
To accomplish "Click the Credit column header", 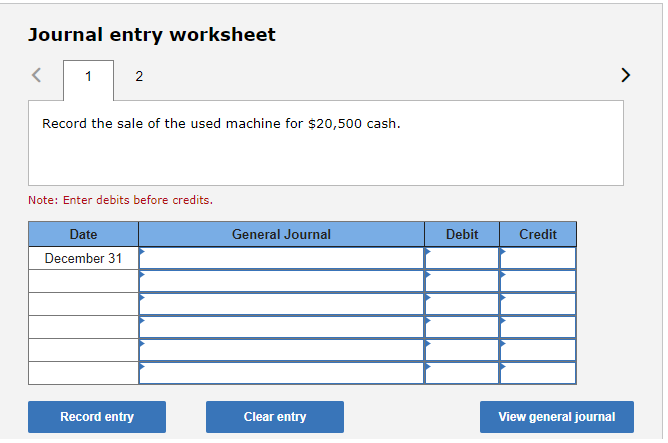I will [538, 234].
